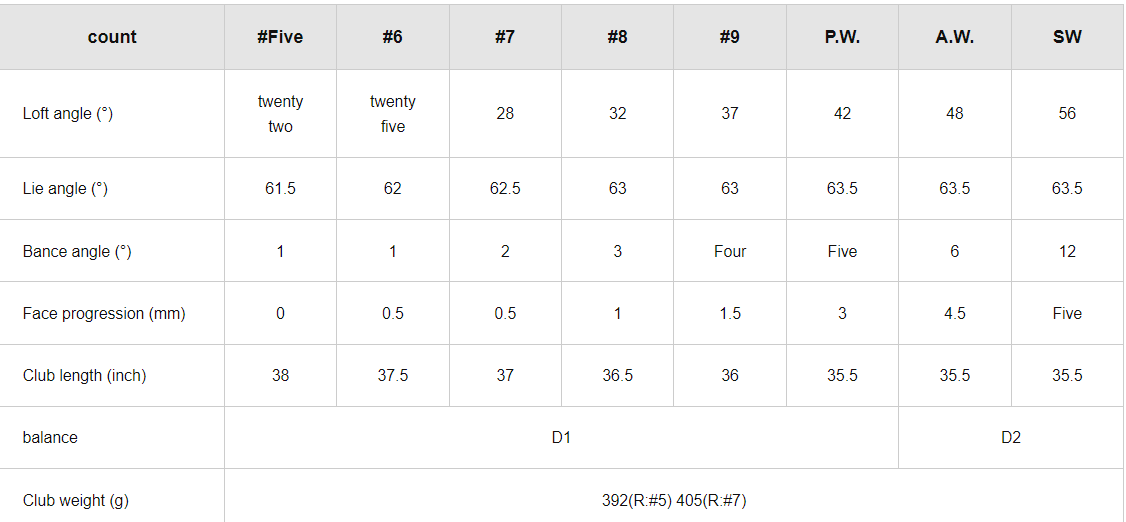1126x522 pixels.
Task: Select the face progression value 4.5
Action: tap(954, 313)
